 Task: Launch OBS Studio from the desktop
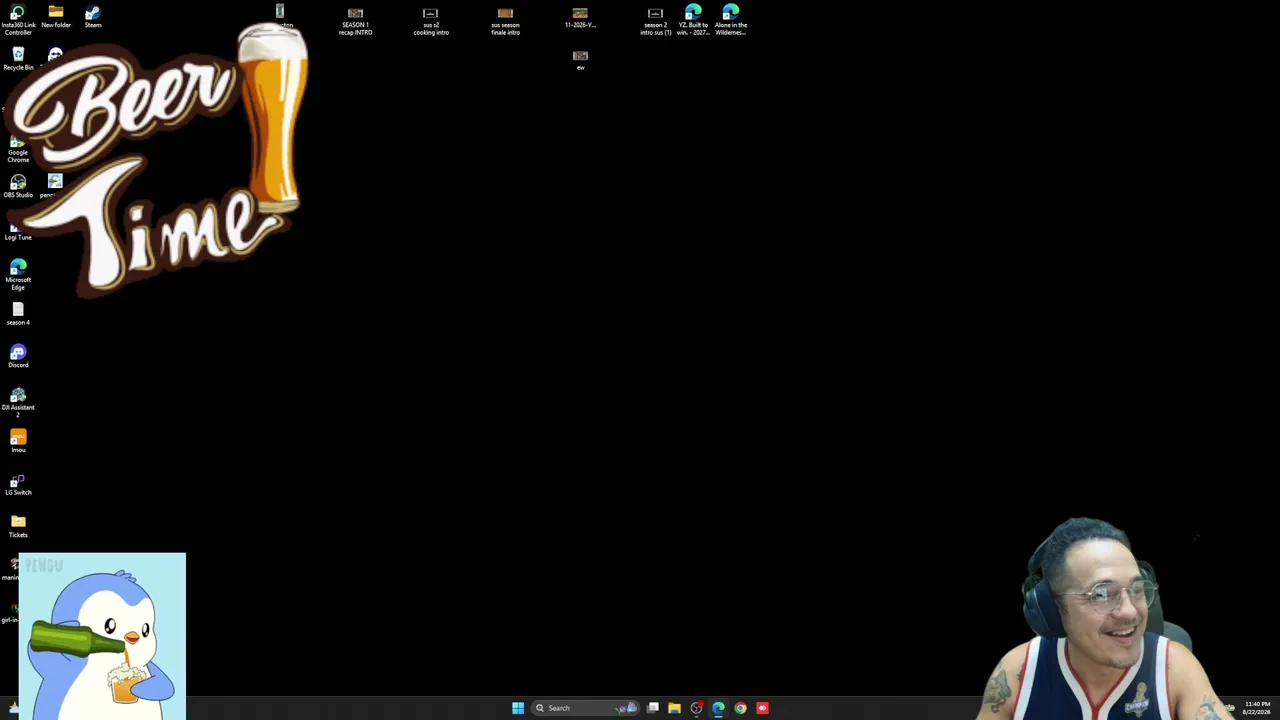click(x=18, y=187)
